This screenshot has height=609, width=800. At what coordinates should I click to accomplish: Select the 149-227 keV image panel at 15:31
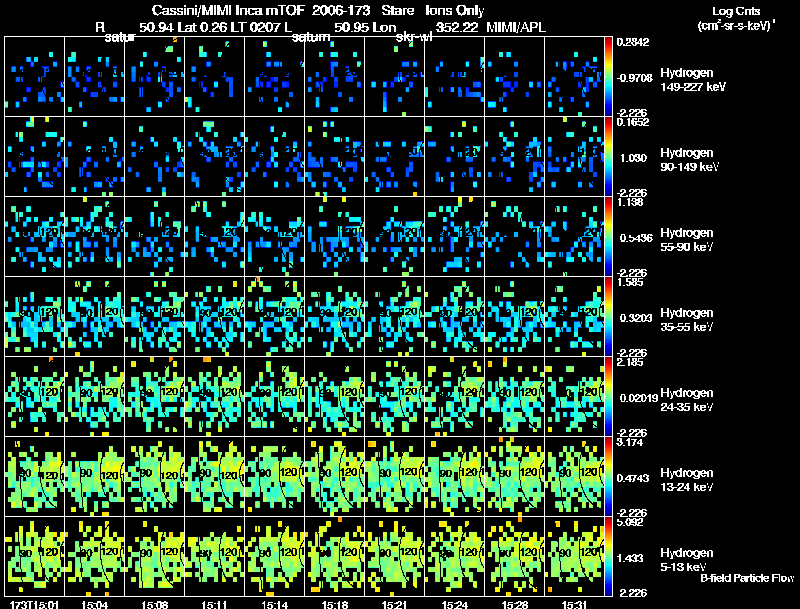574,77
